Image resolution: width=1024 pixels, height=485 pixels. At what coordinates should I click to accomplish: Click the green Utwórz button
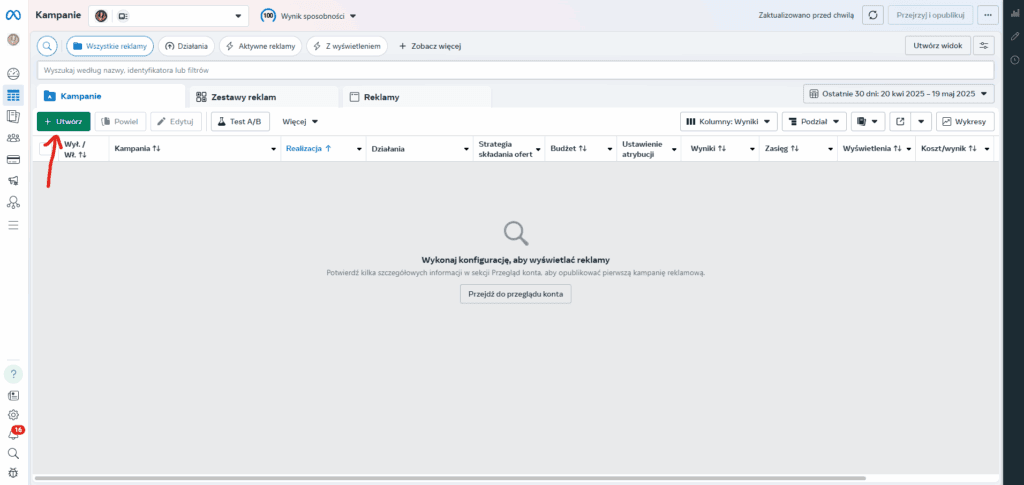click(64, 121)
